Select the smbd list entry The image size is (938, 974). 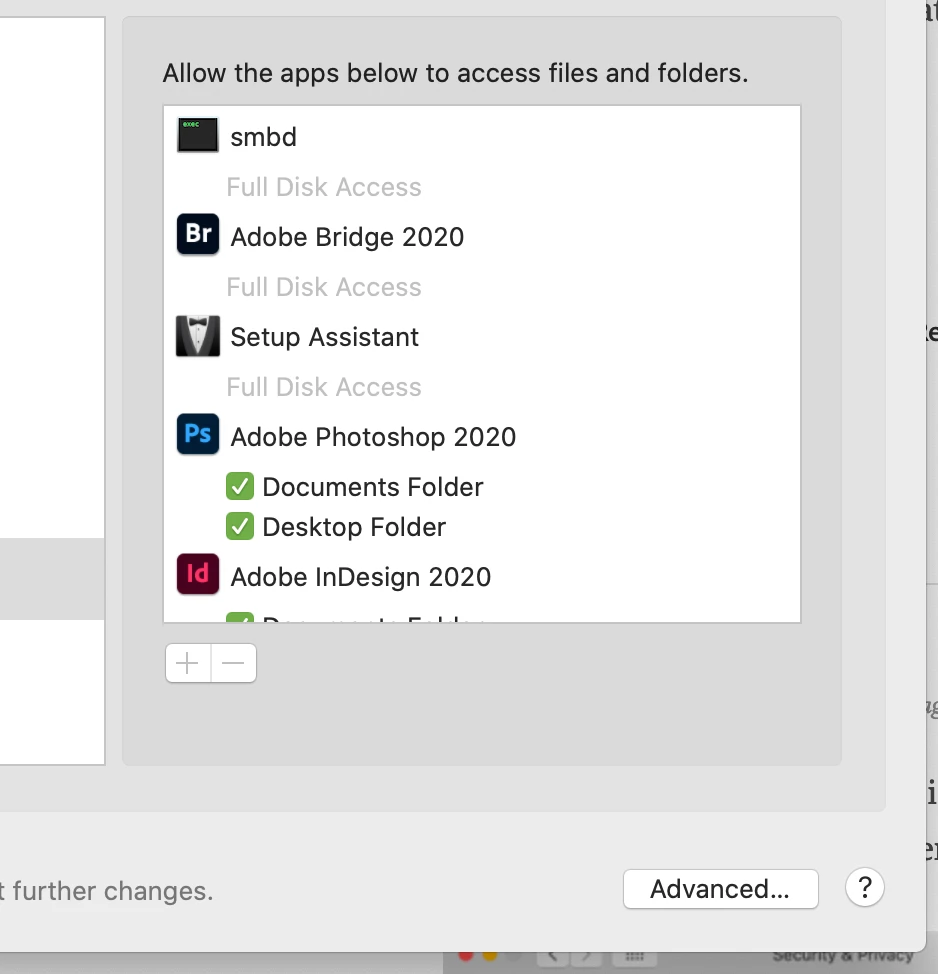tap(264, 137)
